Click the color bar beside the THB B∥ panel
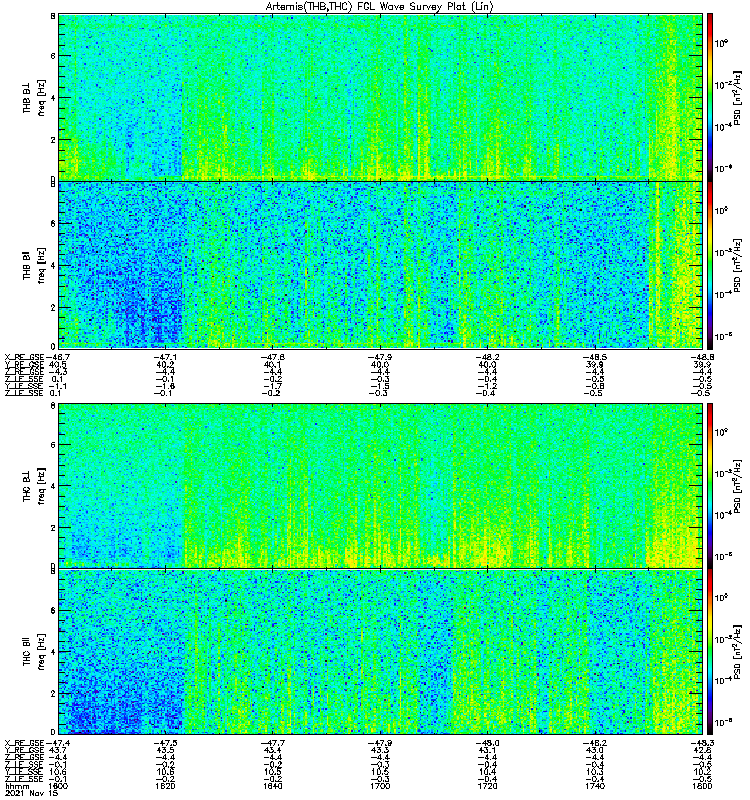 (x=710, y=265)
